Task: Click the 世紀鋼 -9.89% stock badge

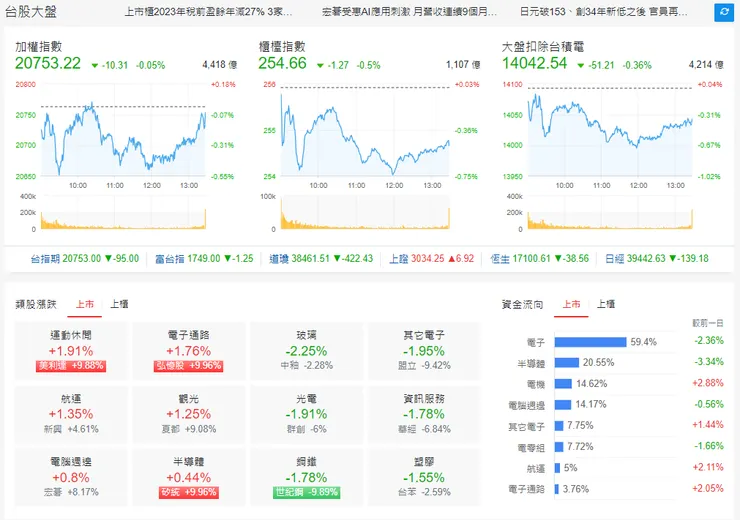Action: (307, 492)
